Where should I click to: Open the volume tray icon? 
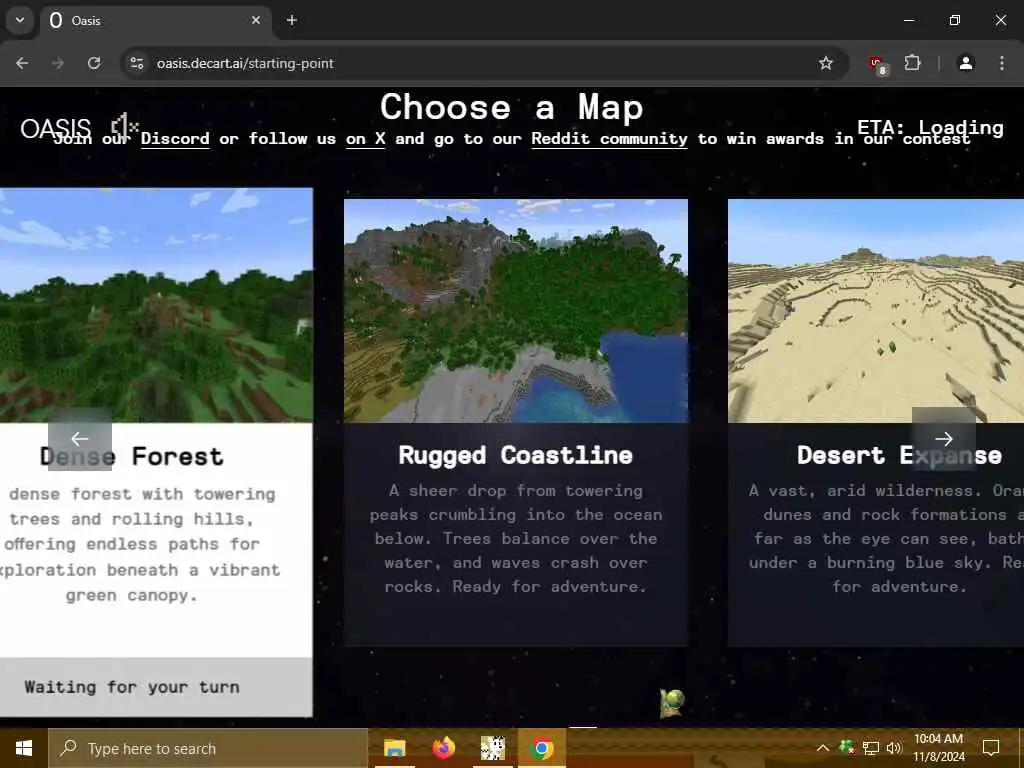(x=894, y=748)
